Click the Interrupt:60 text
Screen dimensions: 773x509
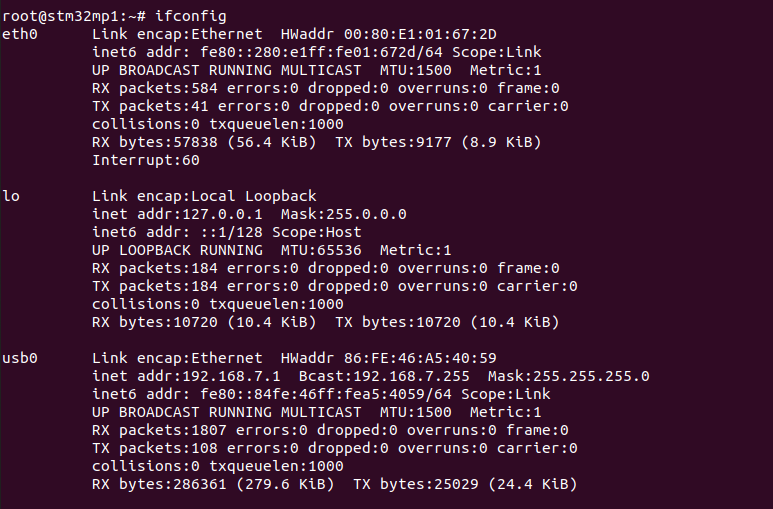pyautogui.click(x=146, y=160)
